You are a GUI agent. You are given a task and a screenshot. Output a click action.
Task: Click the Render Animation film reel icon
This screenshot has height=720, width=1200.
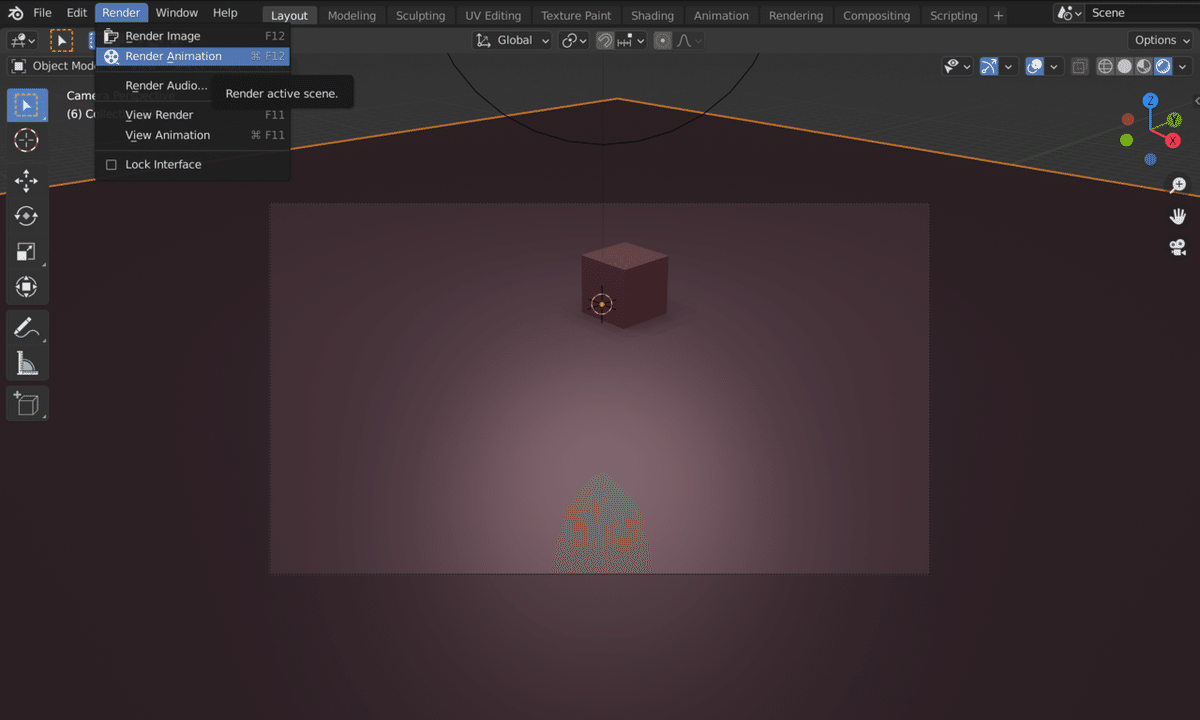[111, 57]
